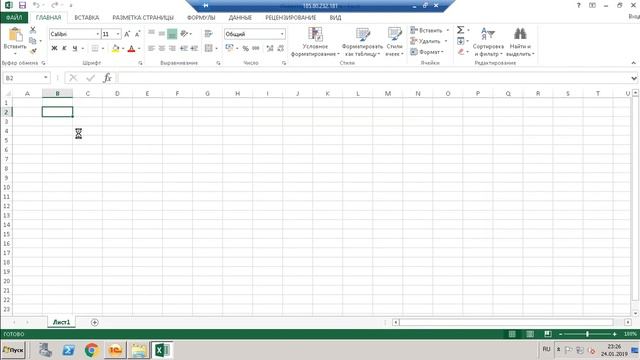This screenshot has height=360, width=640.
Task: Click the decrease font size icon
Action: coord(138,34)
